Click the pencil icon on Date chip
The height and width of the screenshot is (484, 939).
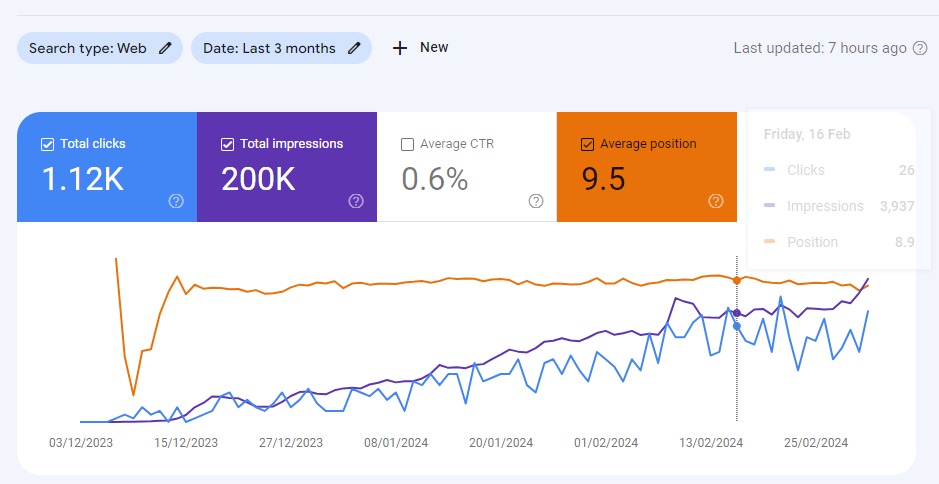tap(354, 48)
